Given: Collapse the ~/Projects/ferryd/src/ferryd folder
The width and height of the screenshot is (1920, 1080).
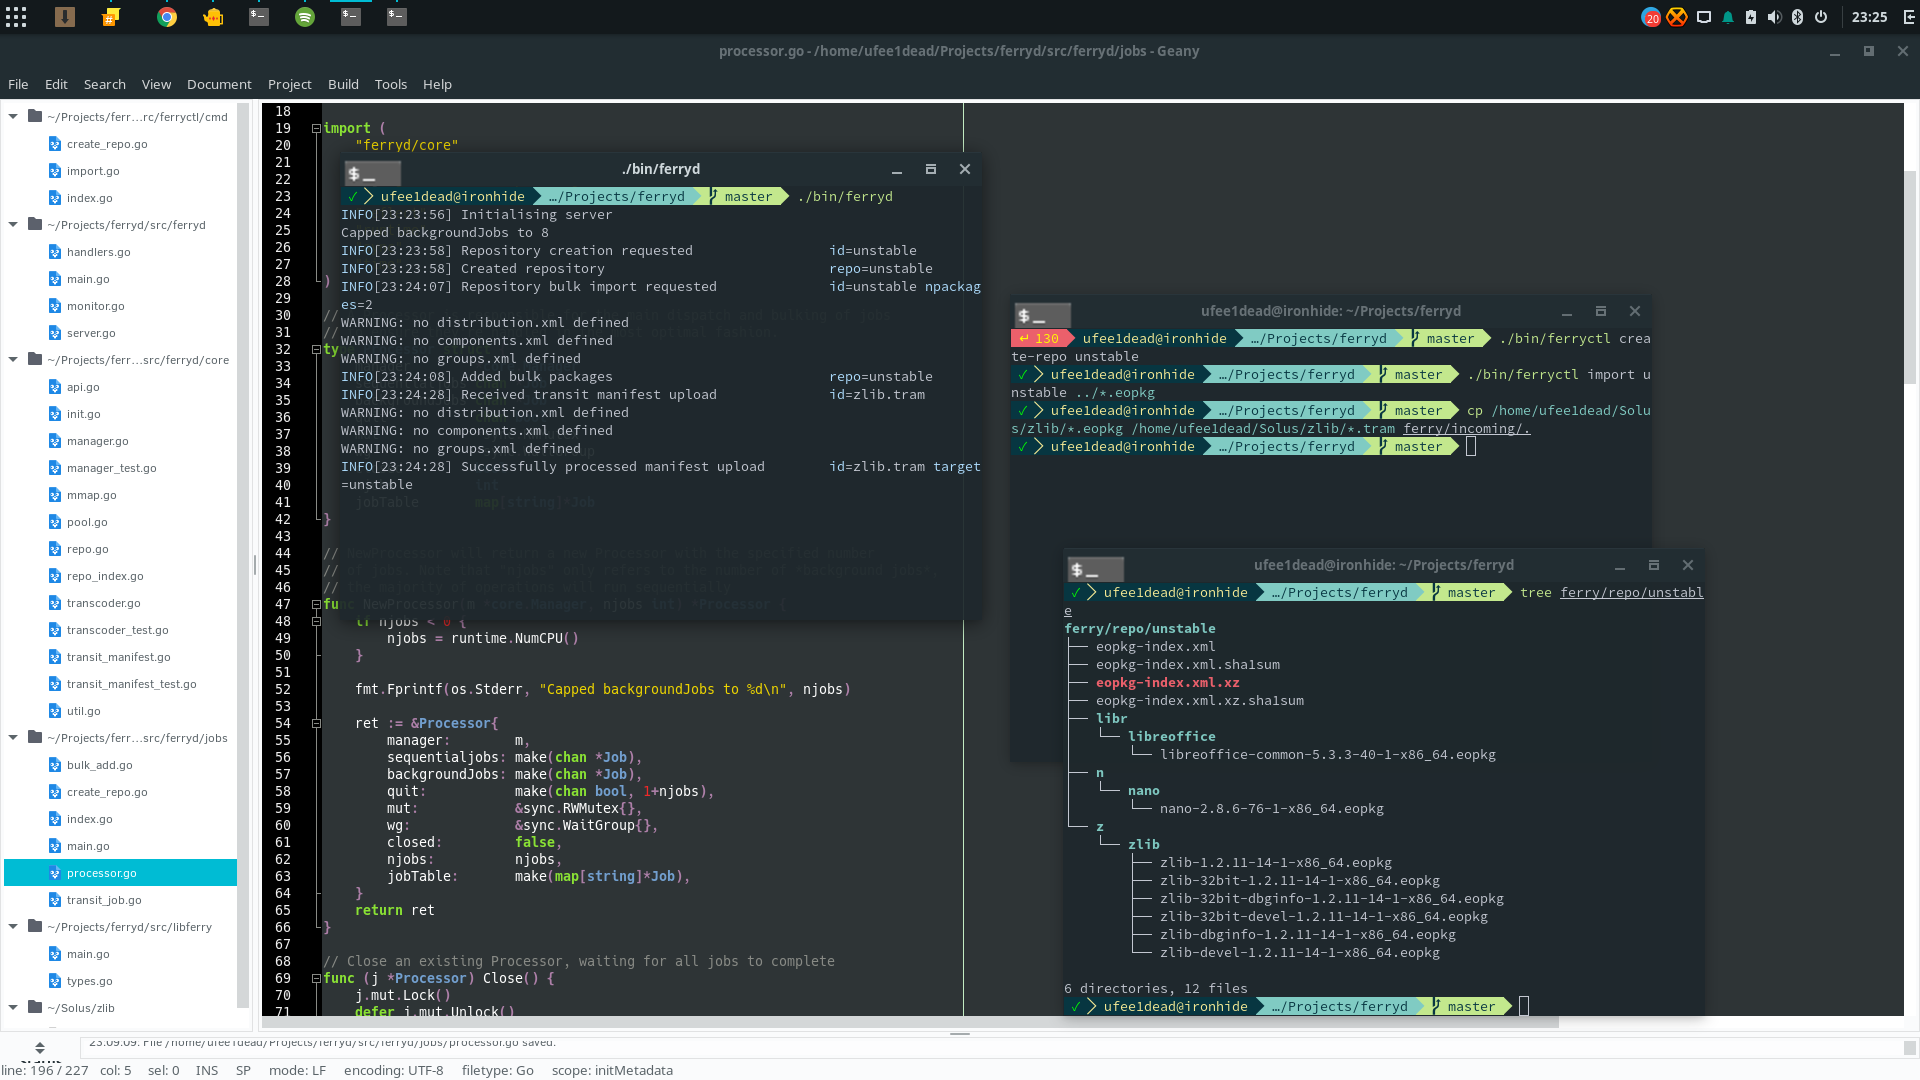Looking at the screenshot, I should coord(13,224).
